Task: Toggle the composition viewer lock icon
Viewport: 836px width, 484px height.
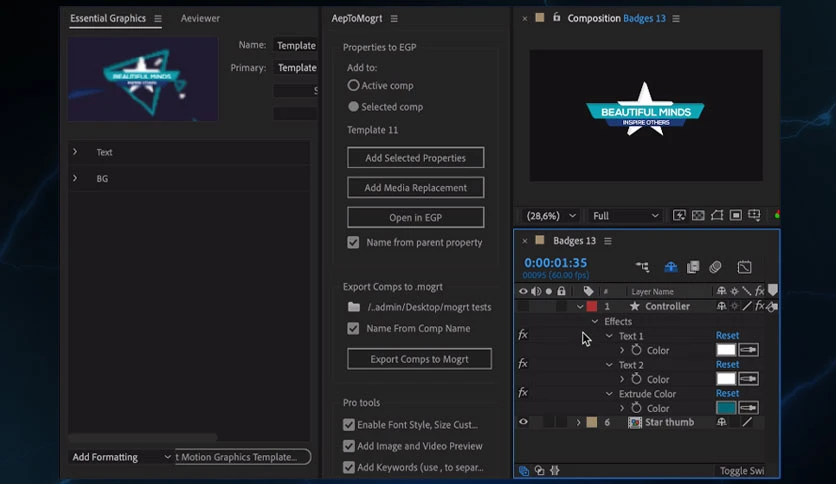Action: coord(556,18)
